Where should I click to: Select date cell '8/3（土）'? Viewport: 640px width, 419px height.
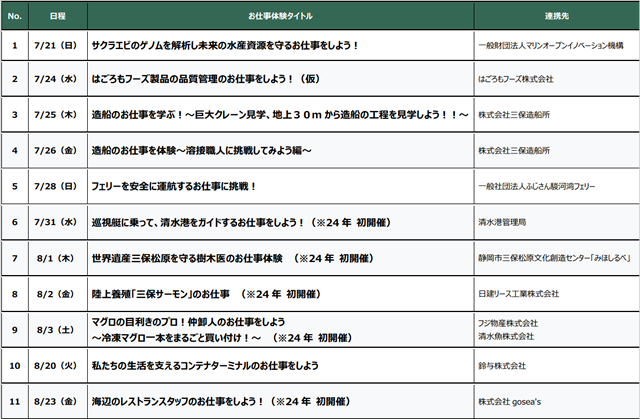tap(56, 330)
